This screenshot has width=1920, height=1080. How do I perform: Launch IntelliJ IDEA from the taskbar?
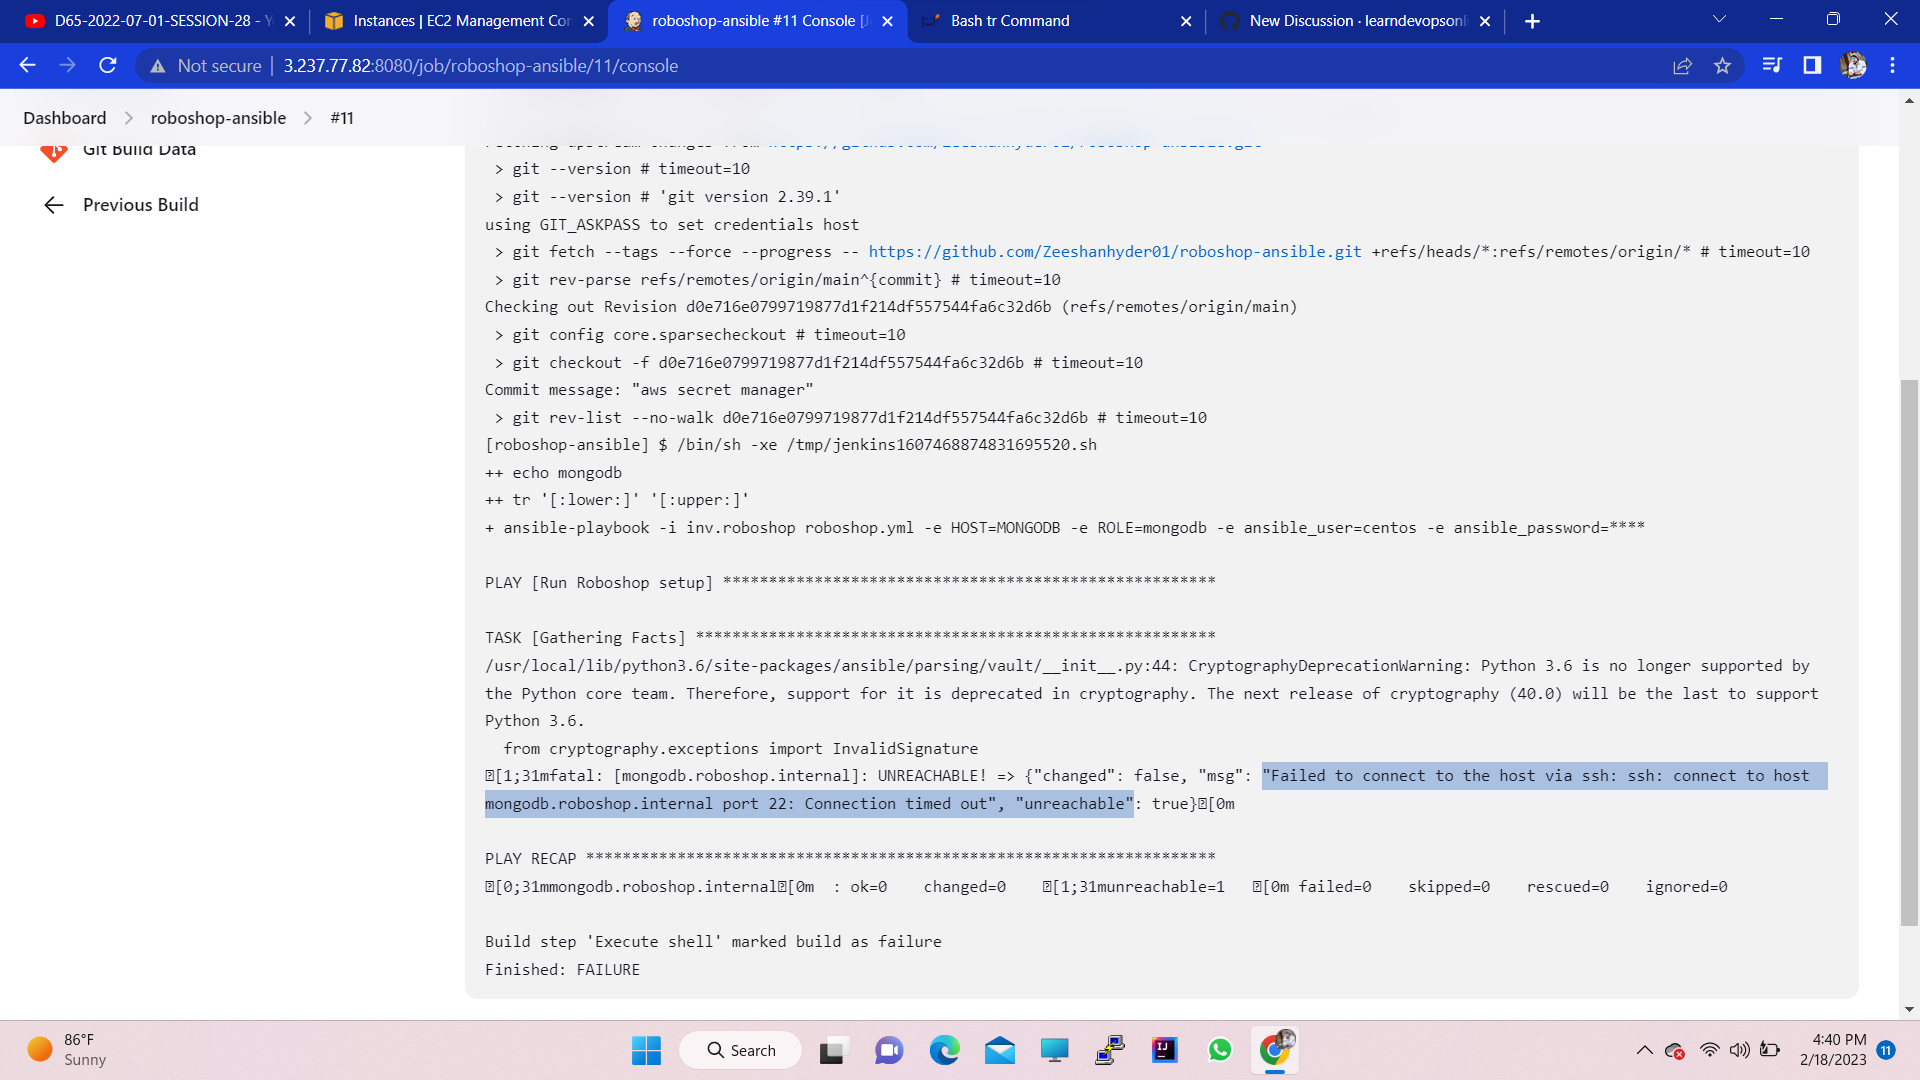(x=1163, y=1050)
